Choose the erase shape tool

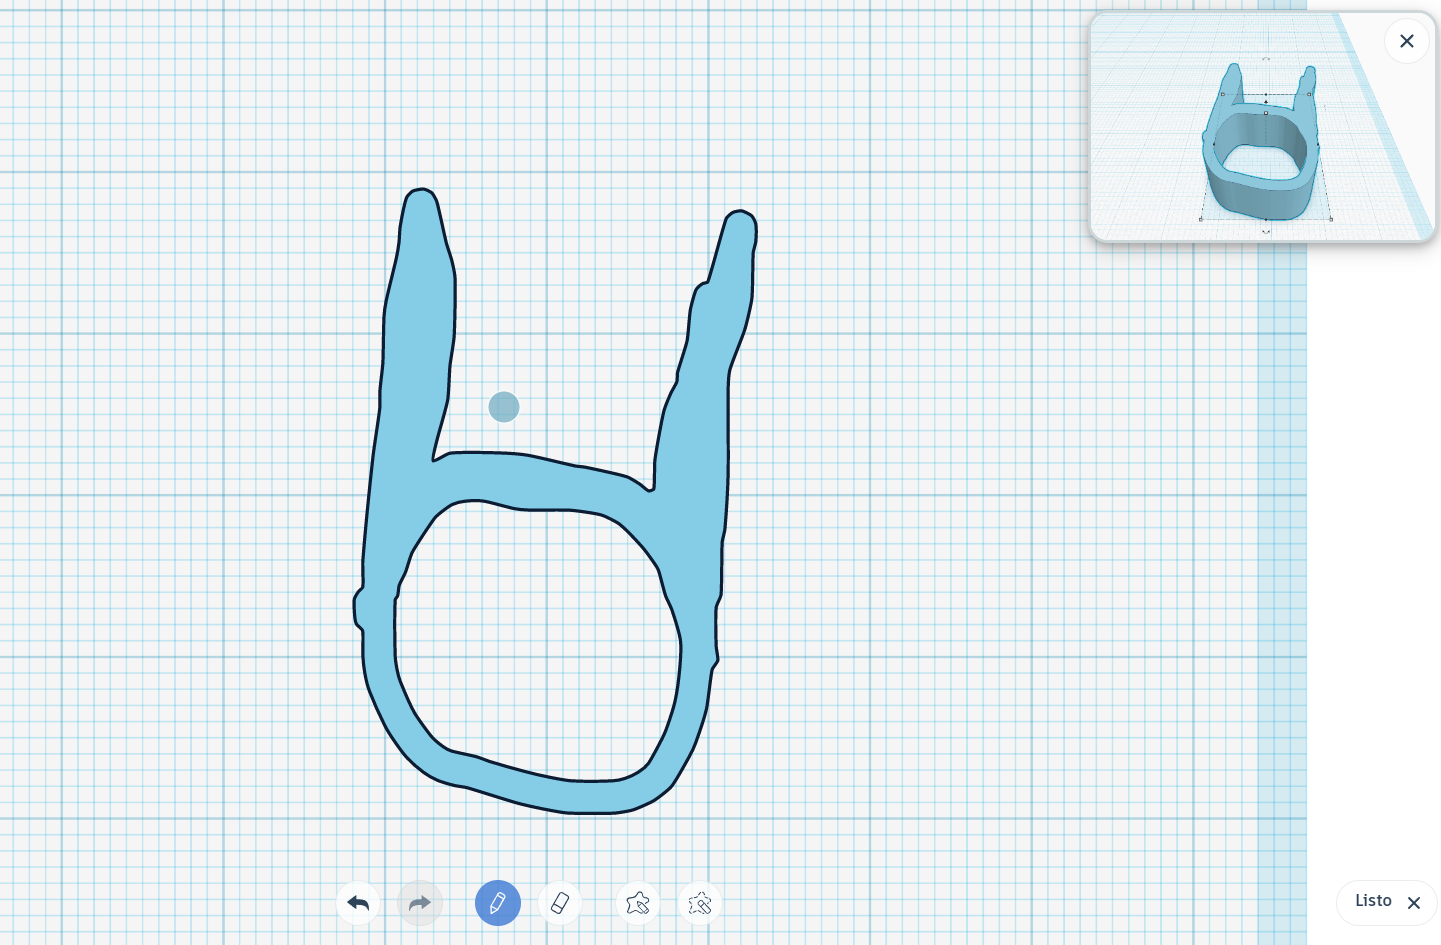700,903
